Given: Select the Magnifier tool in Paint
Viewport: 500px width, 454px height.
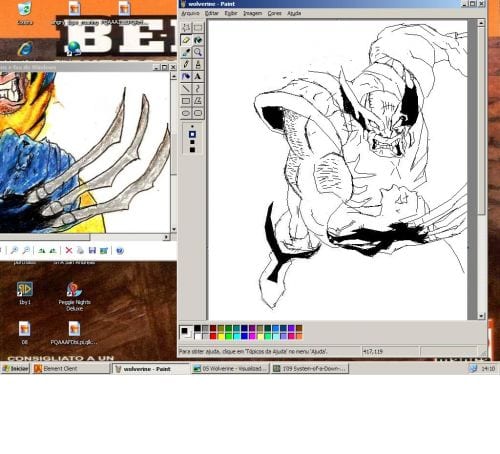Looking at the screenshot, I should [x=198, y=52].
